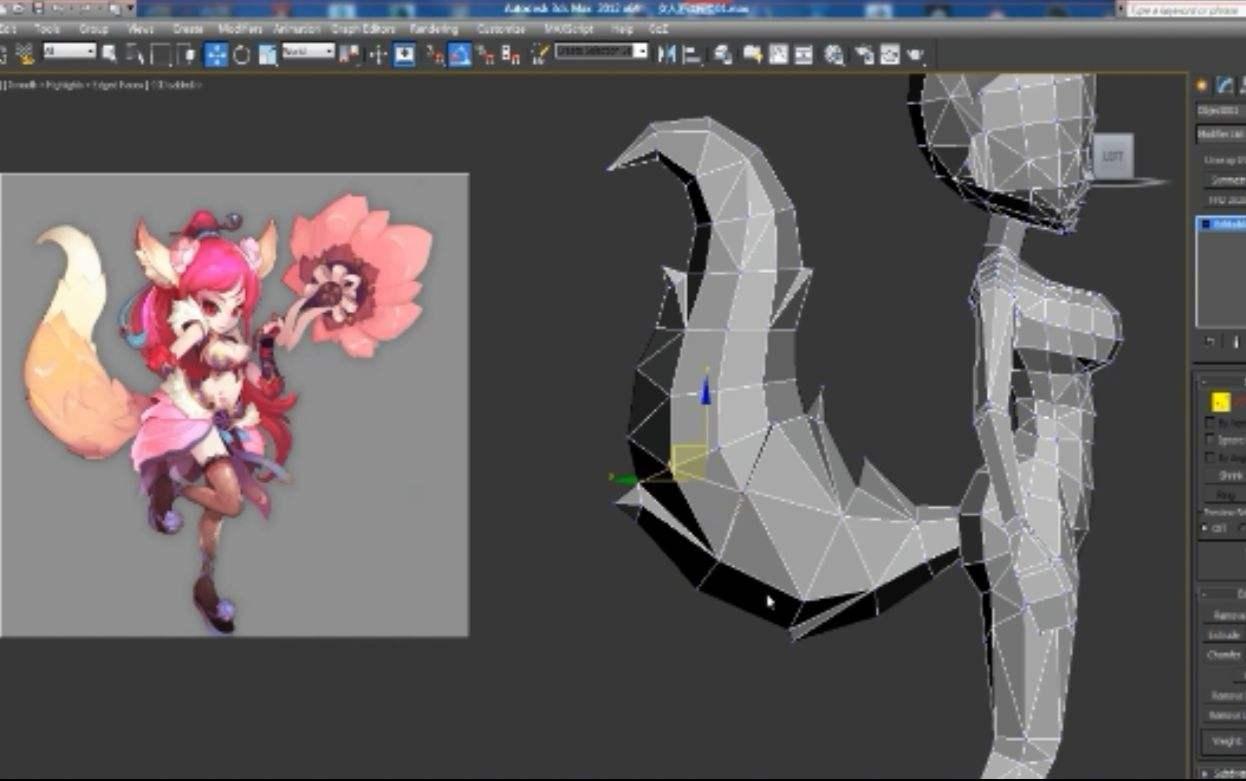Open the Tools menu
Image resolution: width=1246 pixels, height=781 pixels.
(47, 29)
